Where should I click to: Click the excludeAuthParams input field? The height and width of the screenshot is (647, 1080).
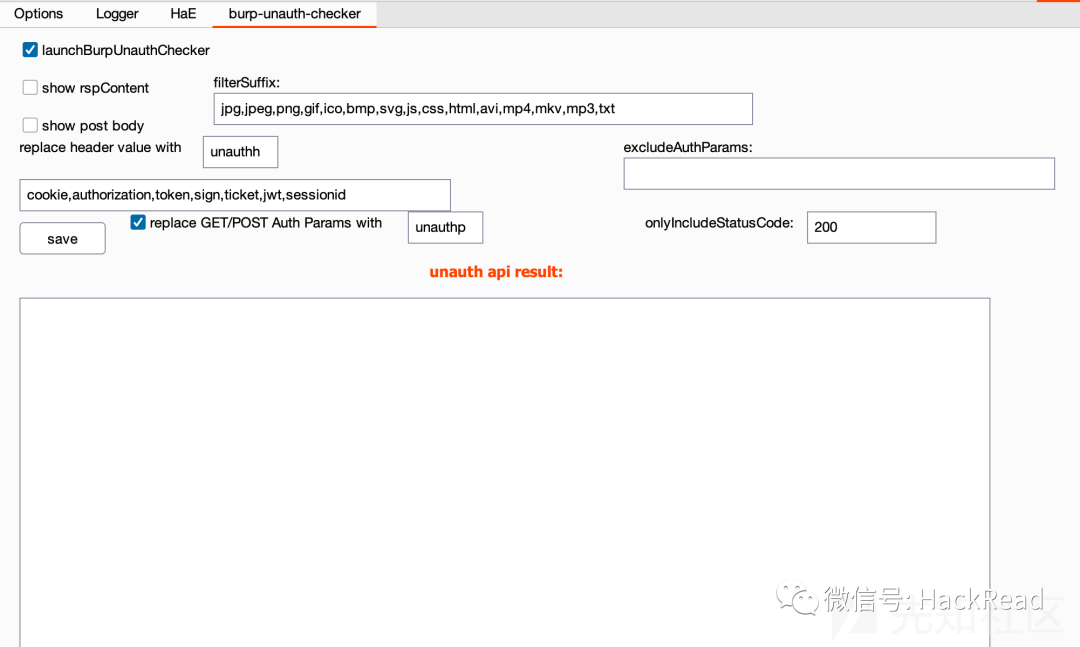click(x=839, y=174)
